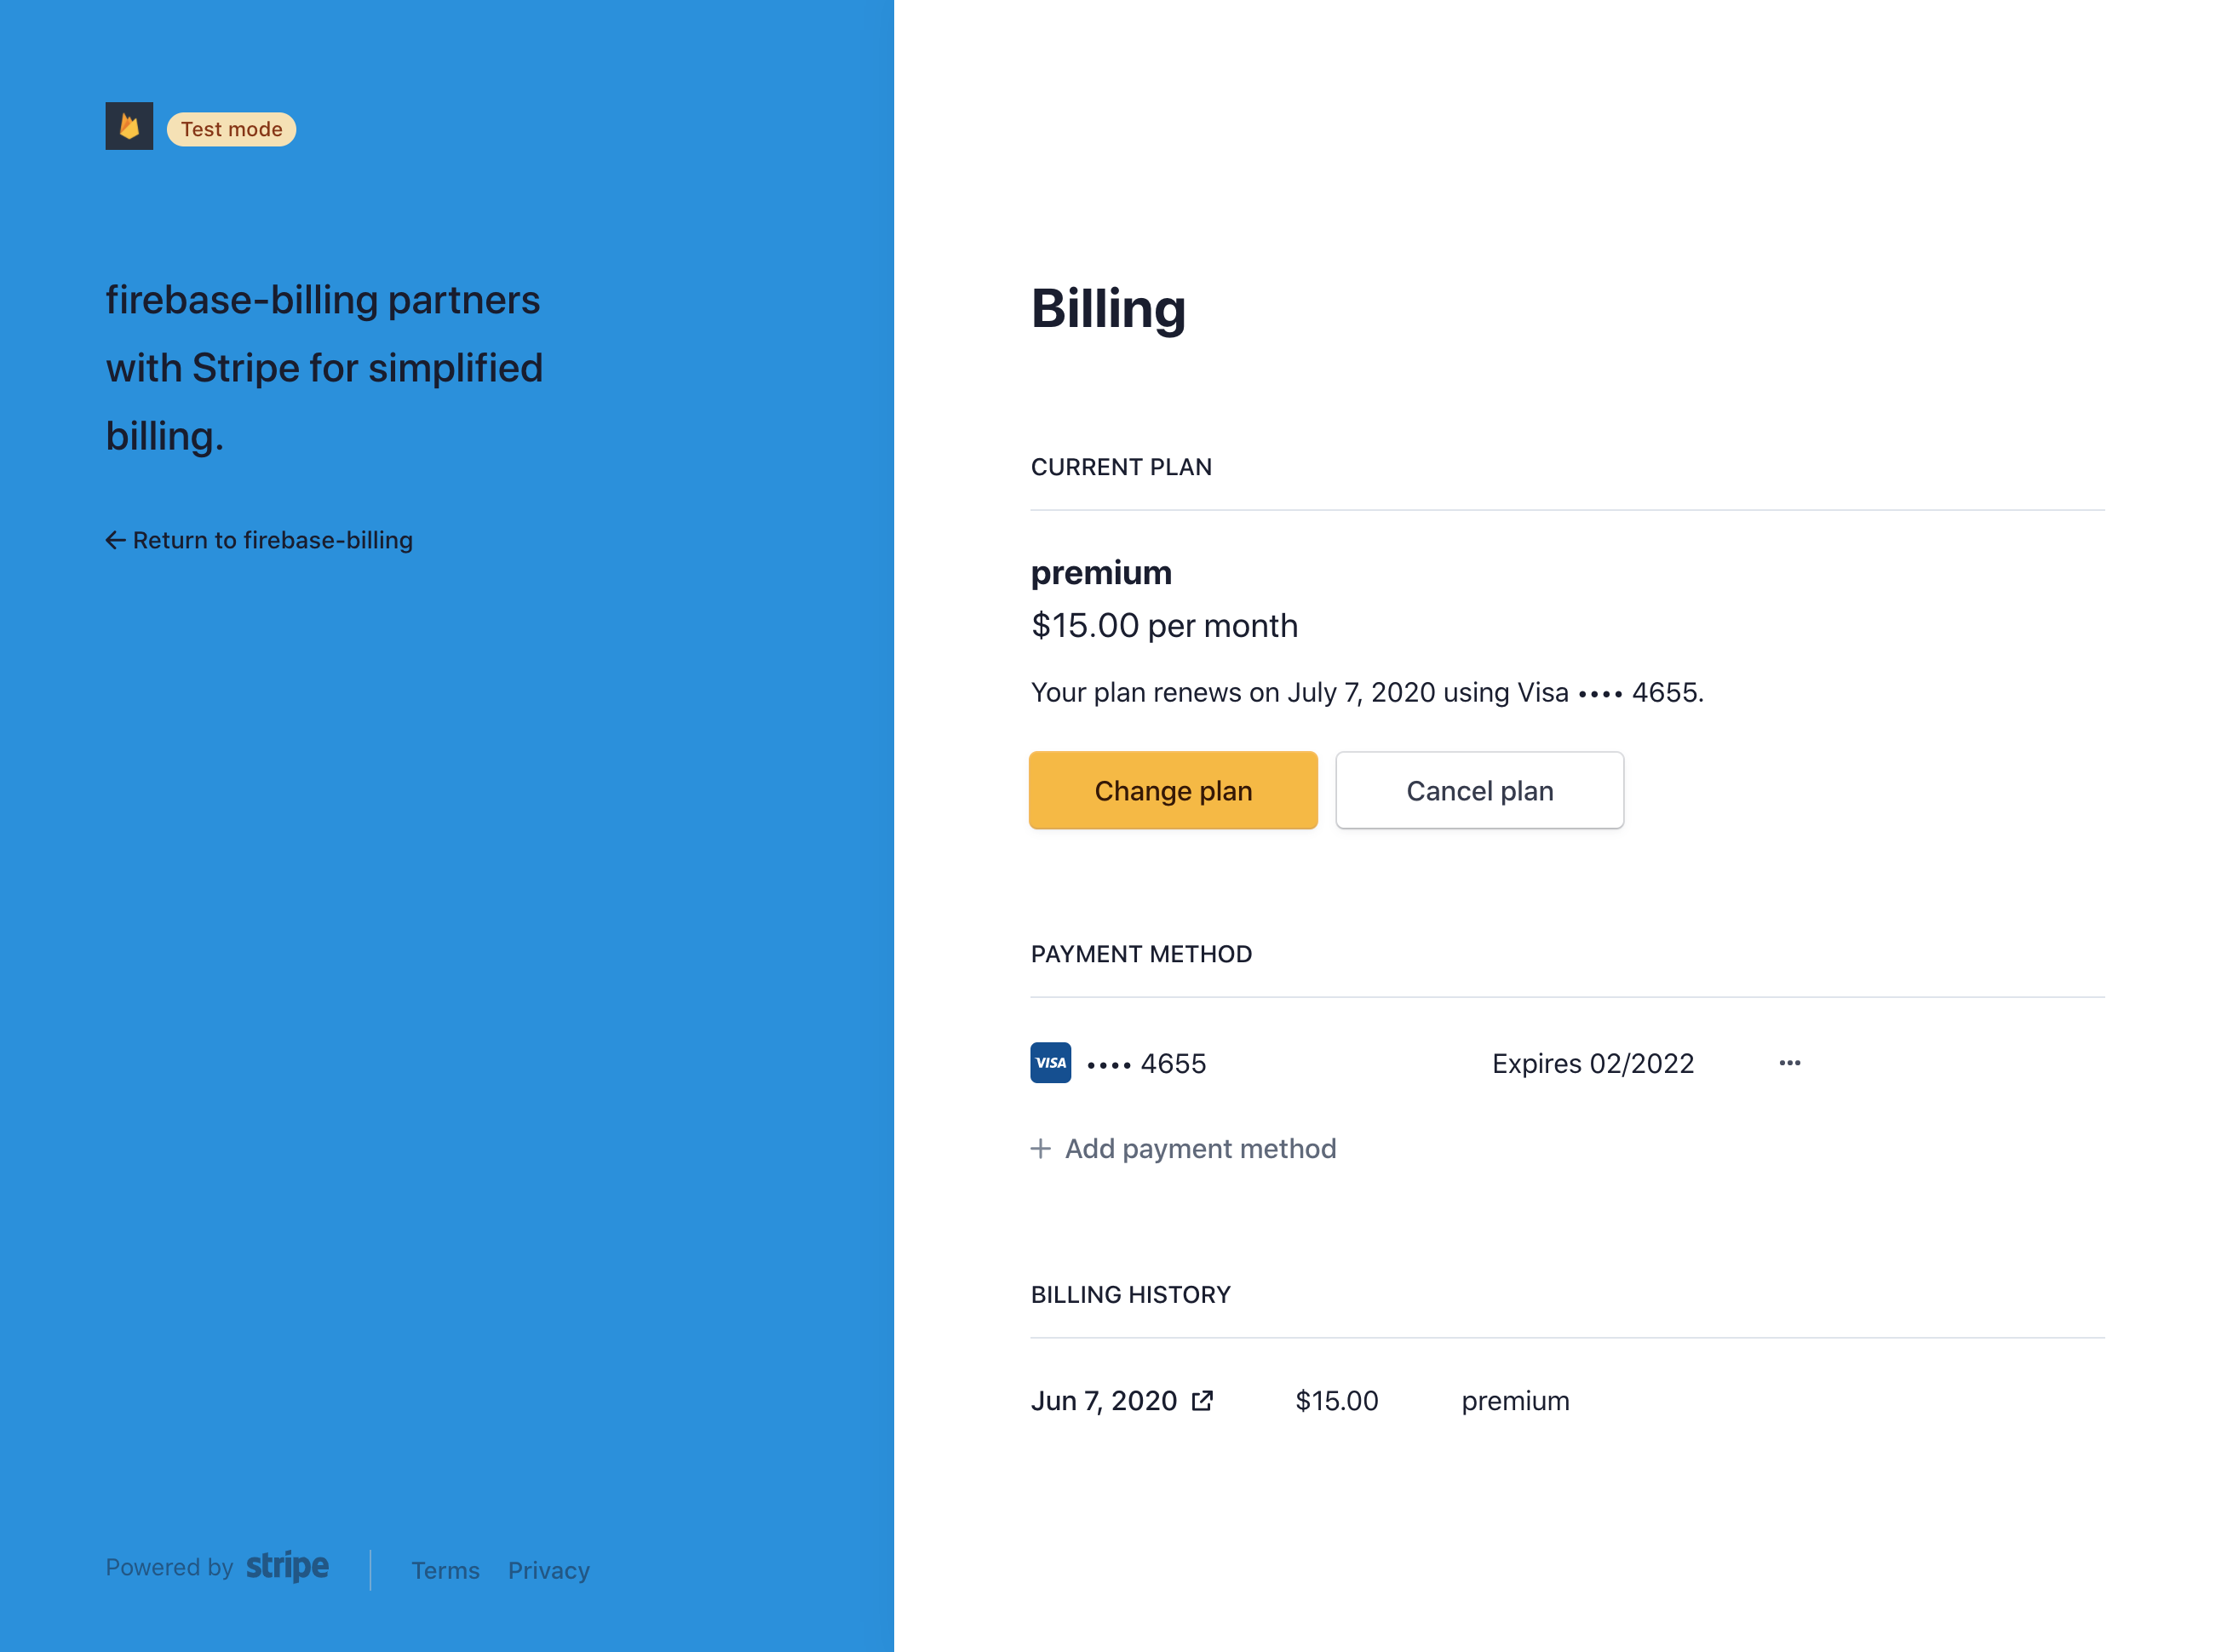The width and height of the screenshot is (2233, 1652).
Task: Open the Terms page
Action: click(445, 1570)
